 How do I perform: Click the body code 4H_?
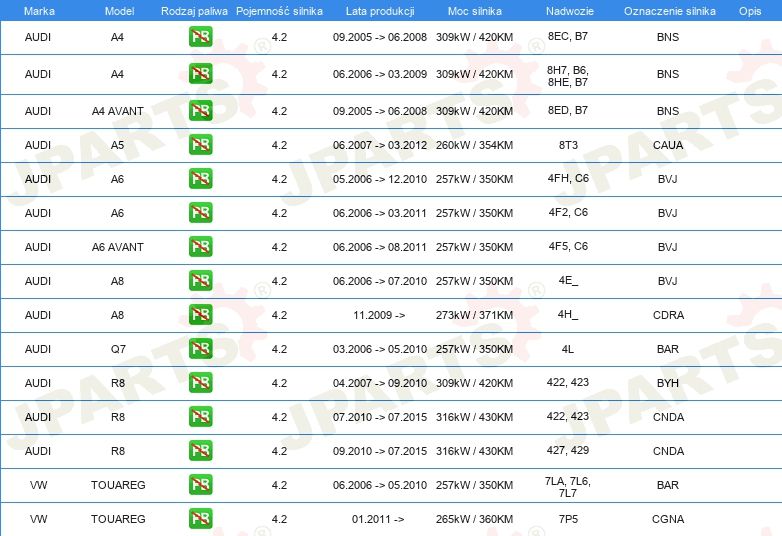[x=568, y=314]
